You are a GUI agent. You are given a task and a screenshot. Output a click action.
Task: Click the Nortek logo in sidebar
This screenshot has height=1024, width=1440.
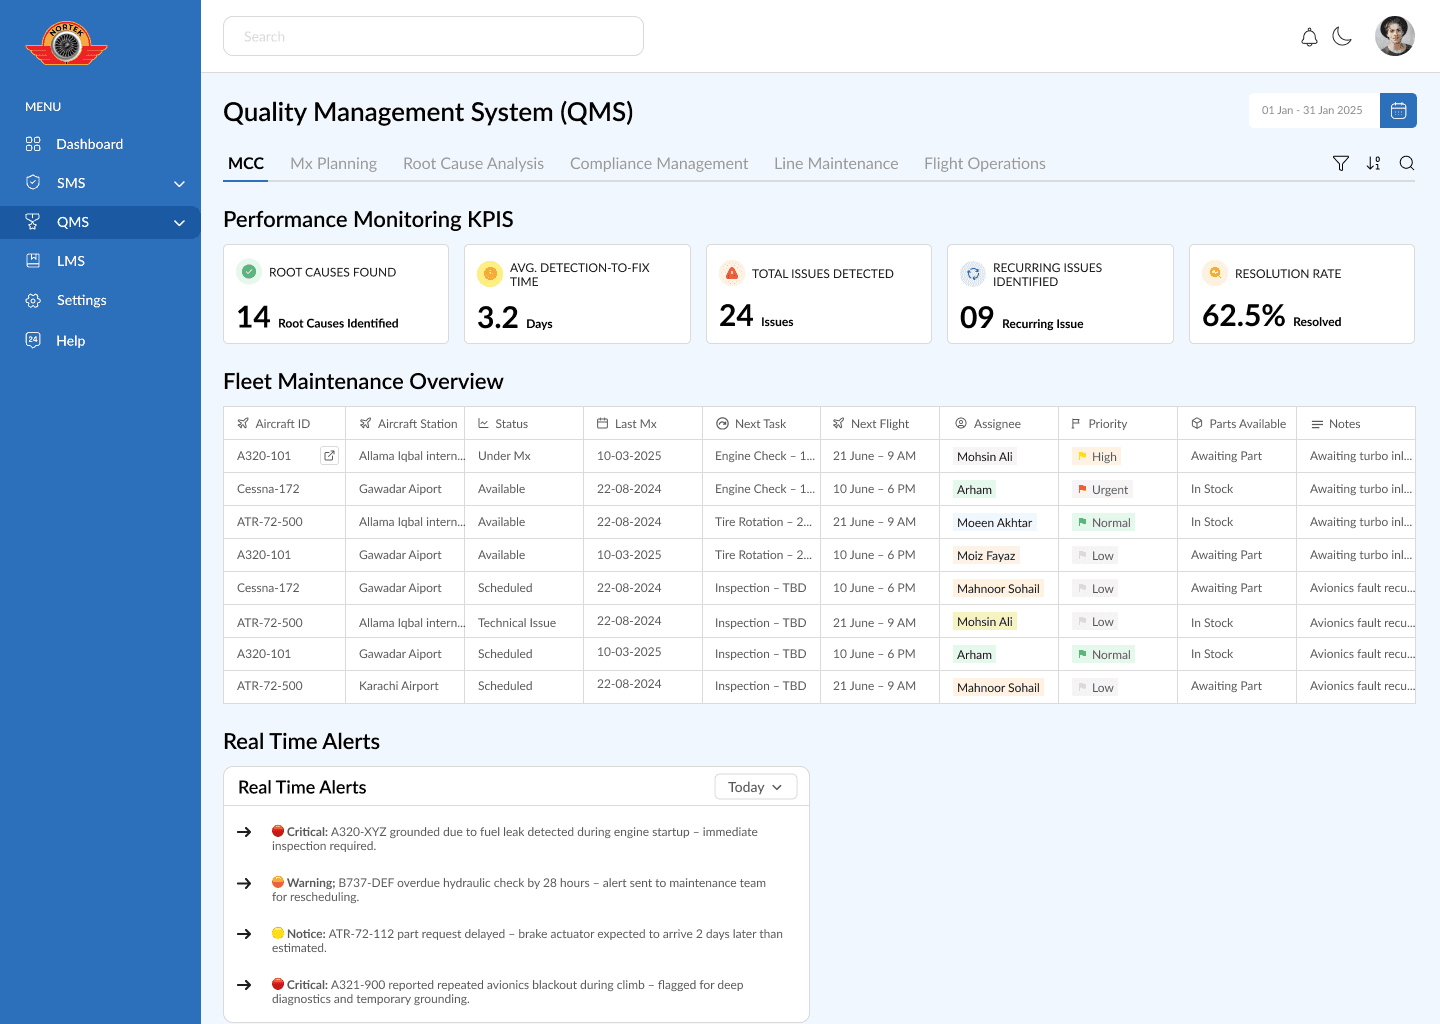(x=66, y=44)
